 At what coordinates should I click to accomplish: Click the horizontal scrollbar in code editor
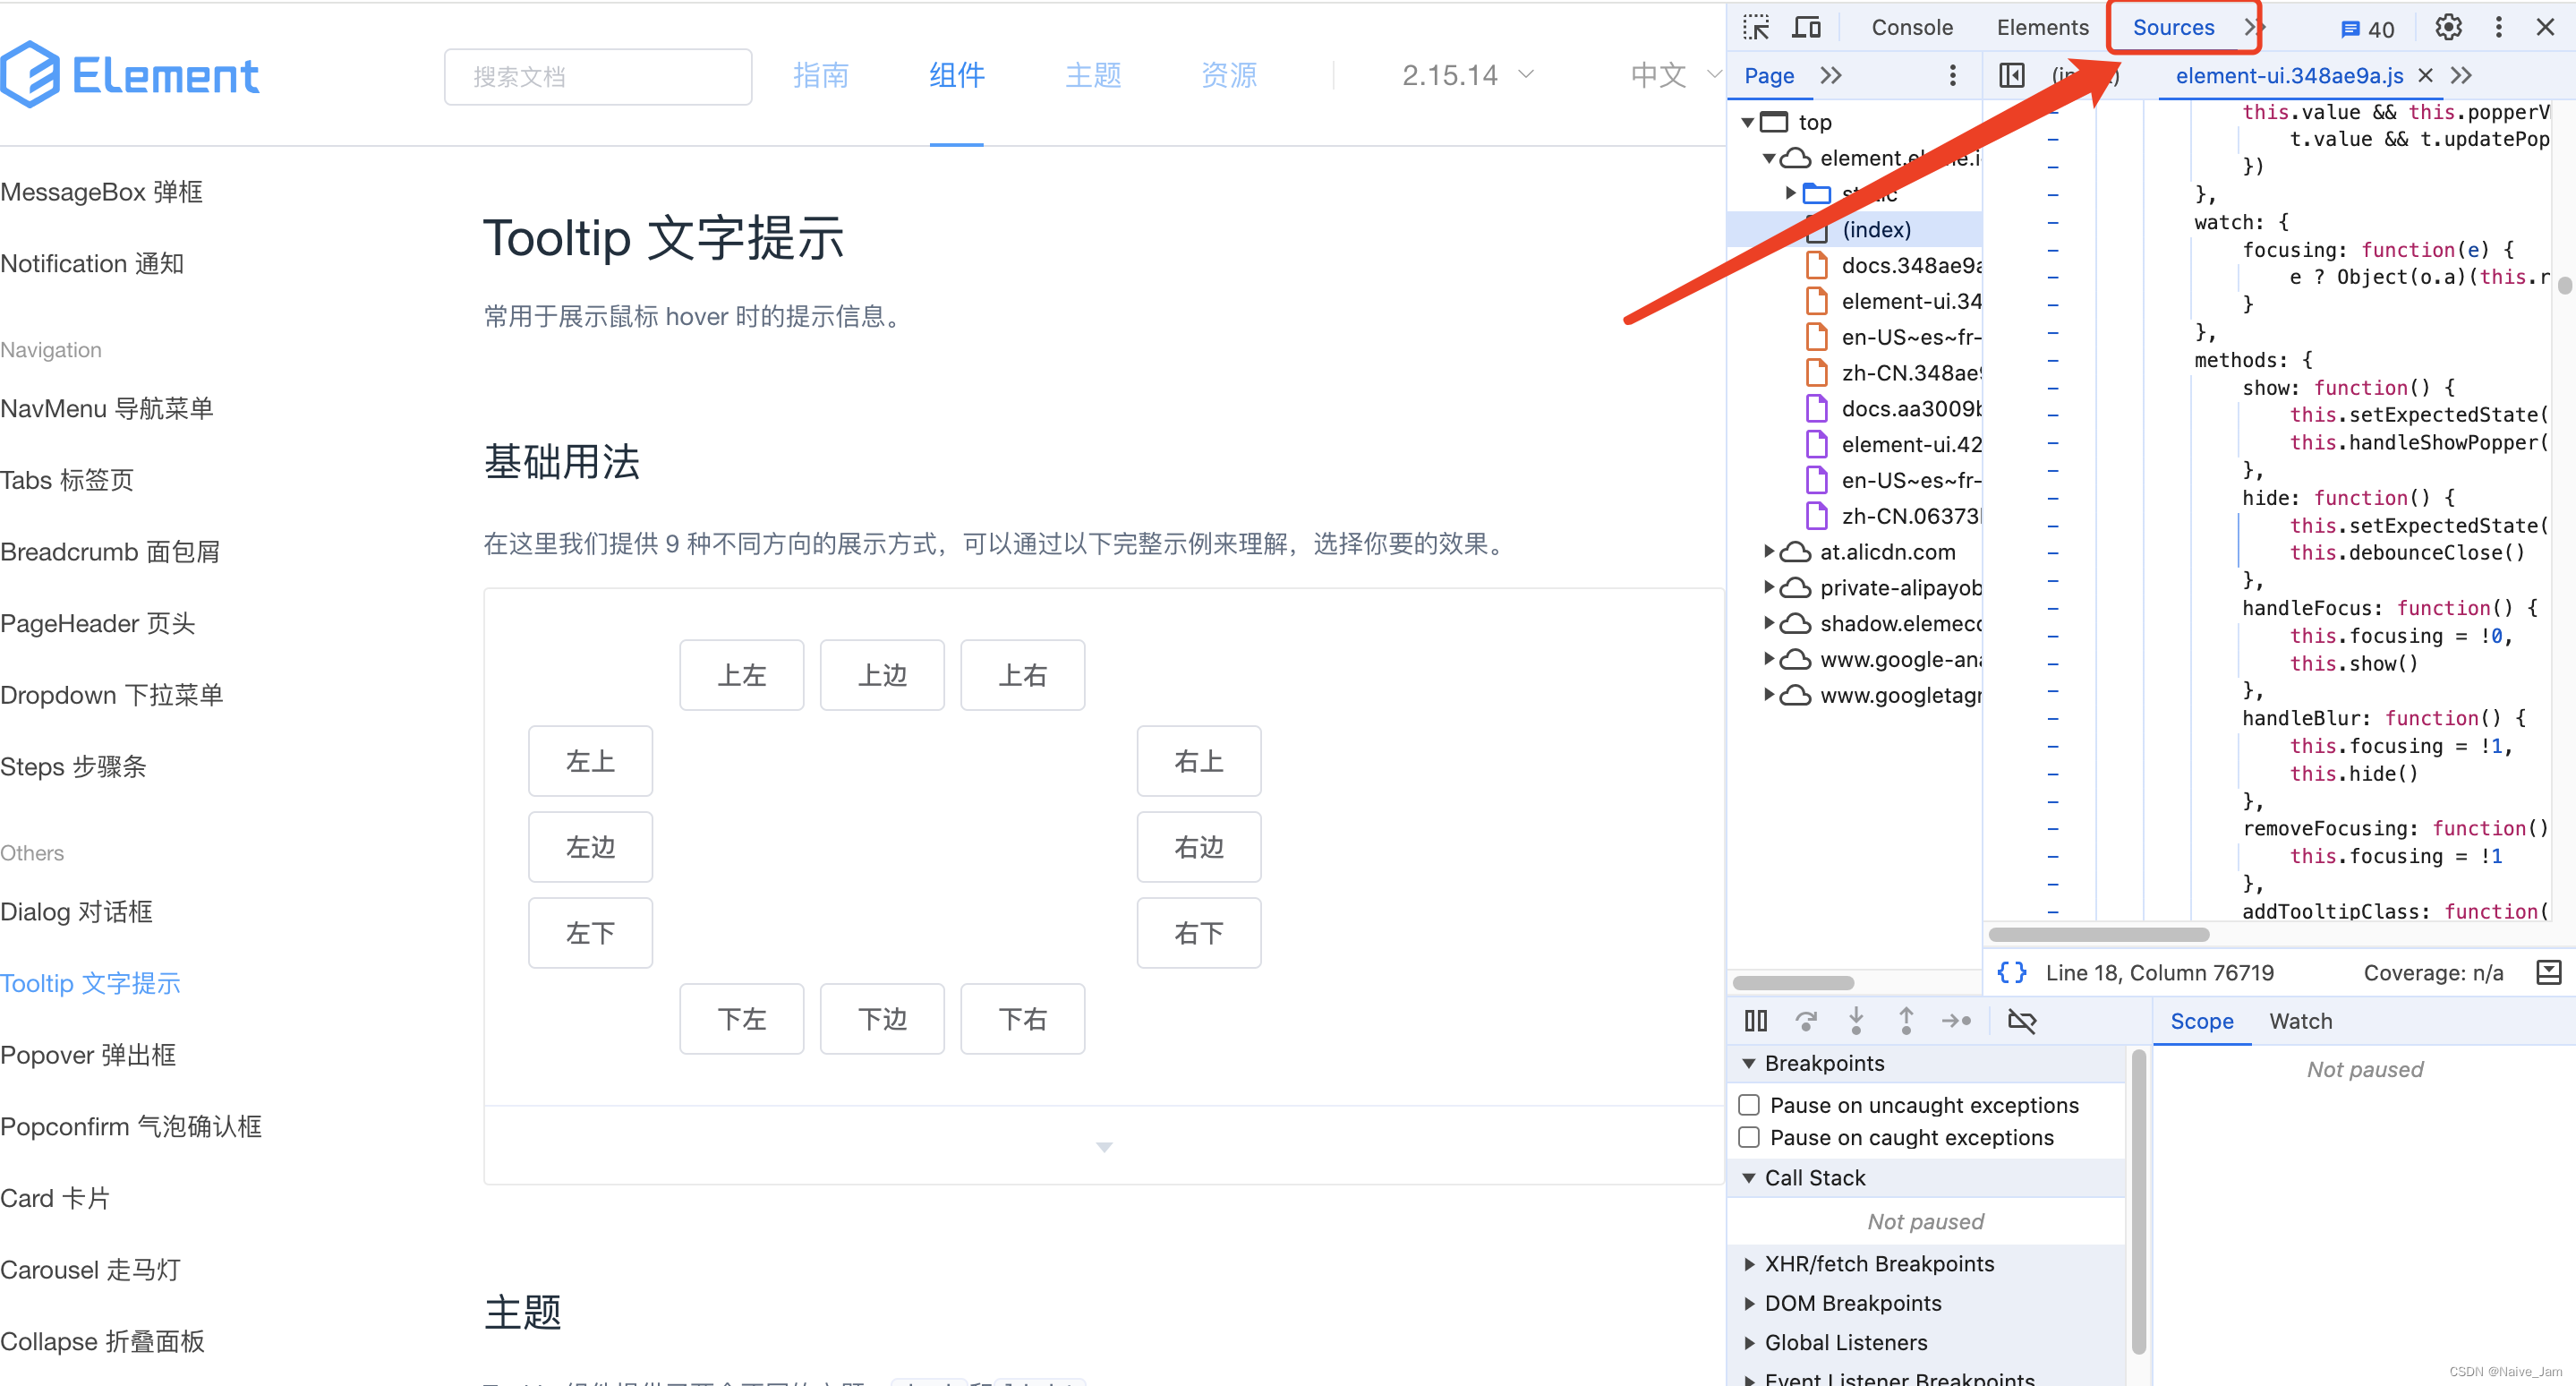click(2098, 935)
